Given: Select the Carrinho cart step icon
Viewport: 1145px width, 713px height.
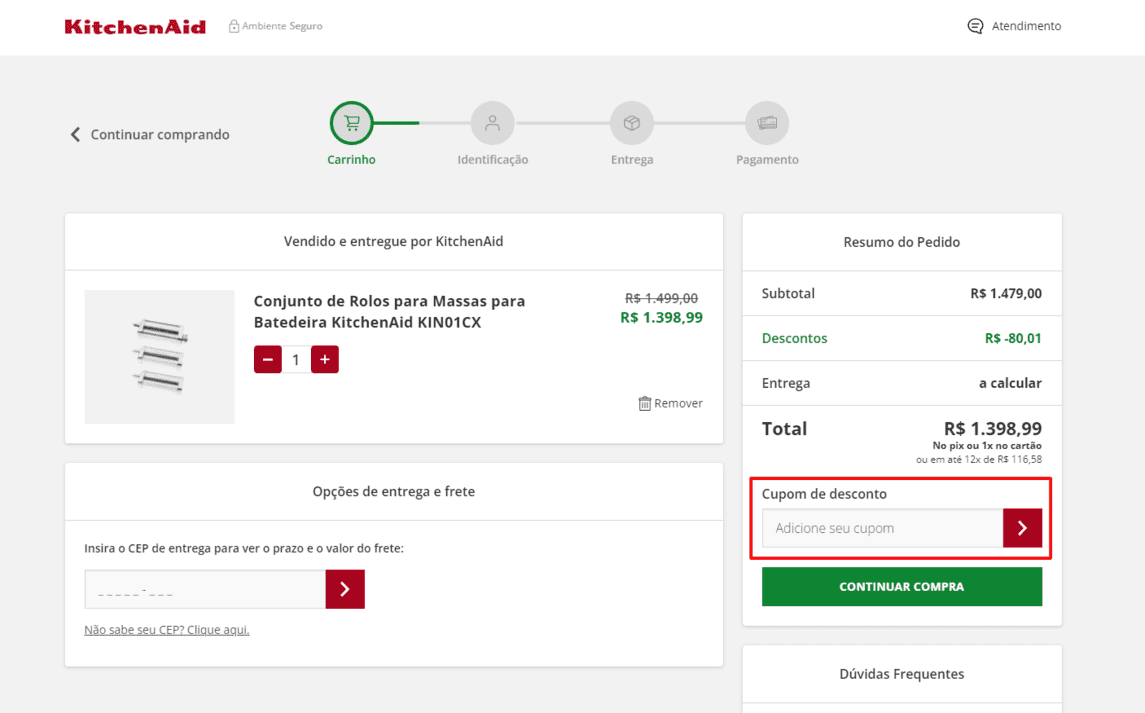Looking at the screenshot, I should [x=351, y=123].
